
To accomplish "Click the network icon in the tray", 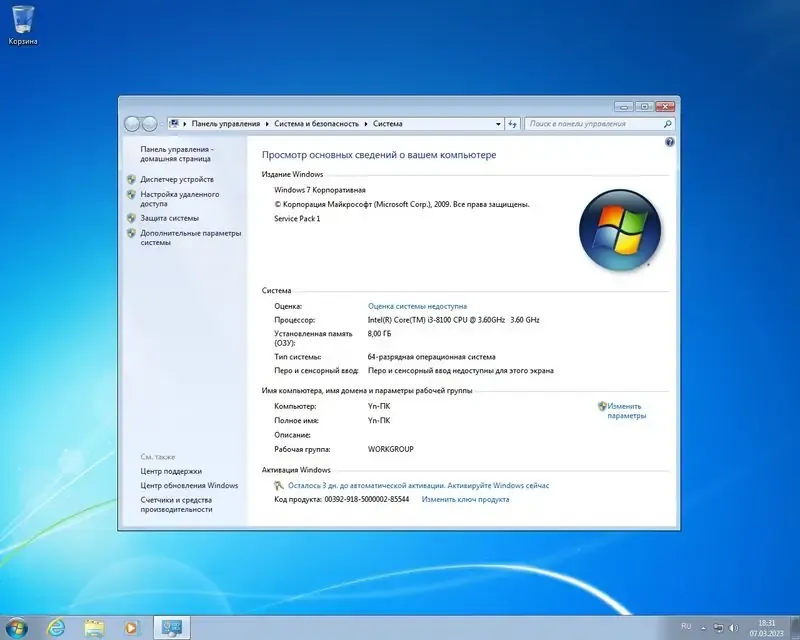I will (x=717, y=629).
